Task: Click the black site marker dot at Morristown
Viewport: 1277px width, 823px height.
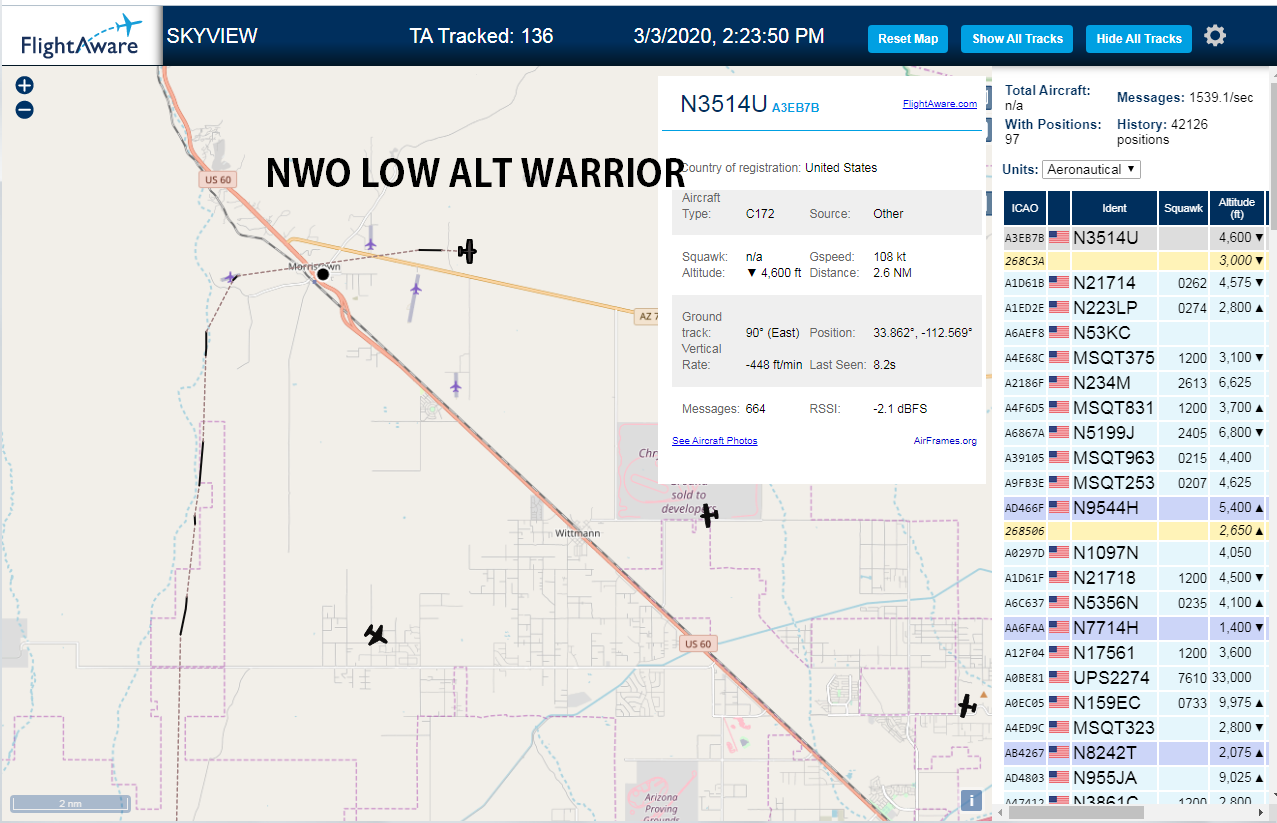Action: (x=322, y=273)
